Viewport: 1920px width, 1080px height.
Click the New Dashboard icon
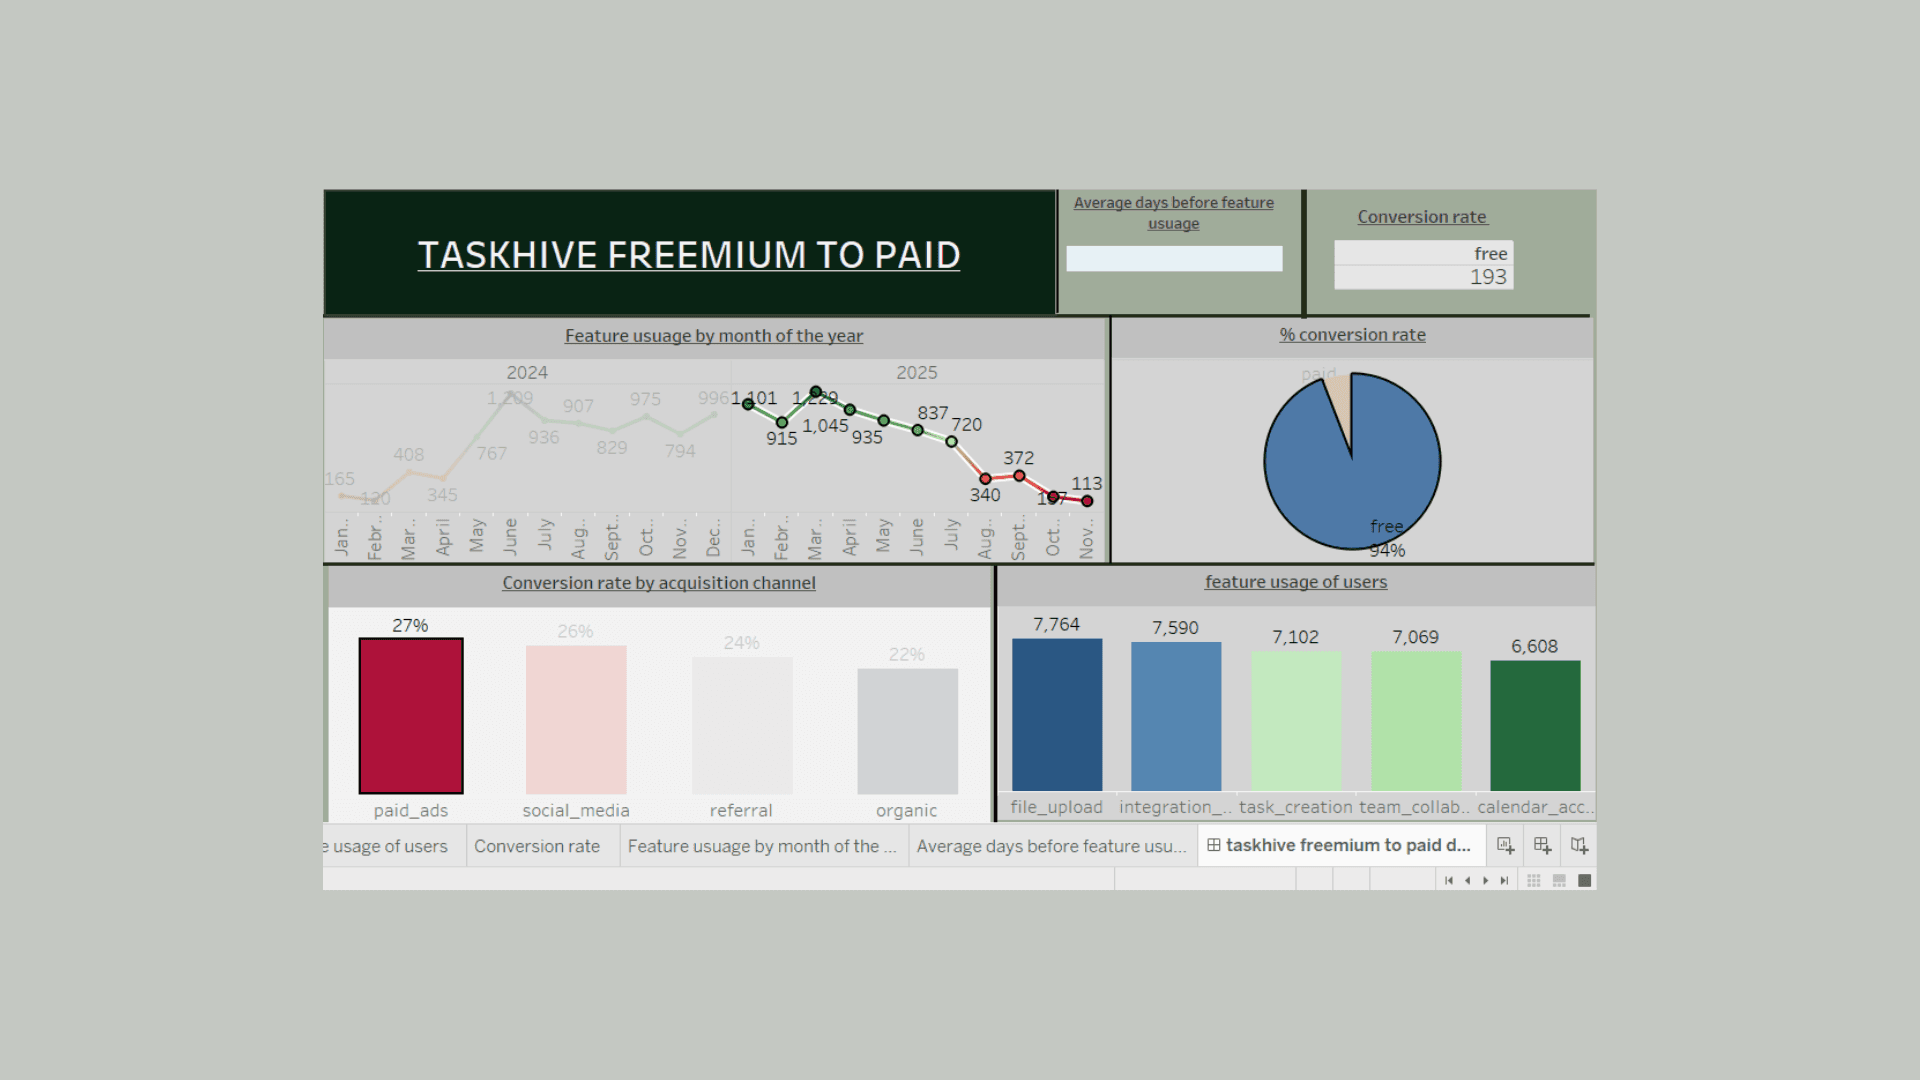tap(1542, 846)
